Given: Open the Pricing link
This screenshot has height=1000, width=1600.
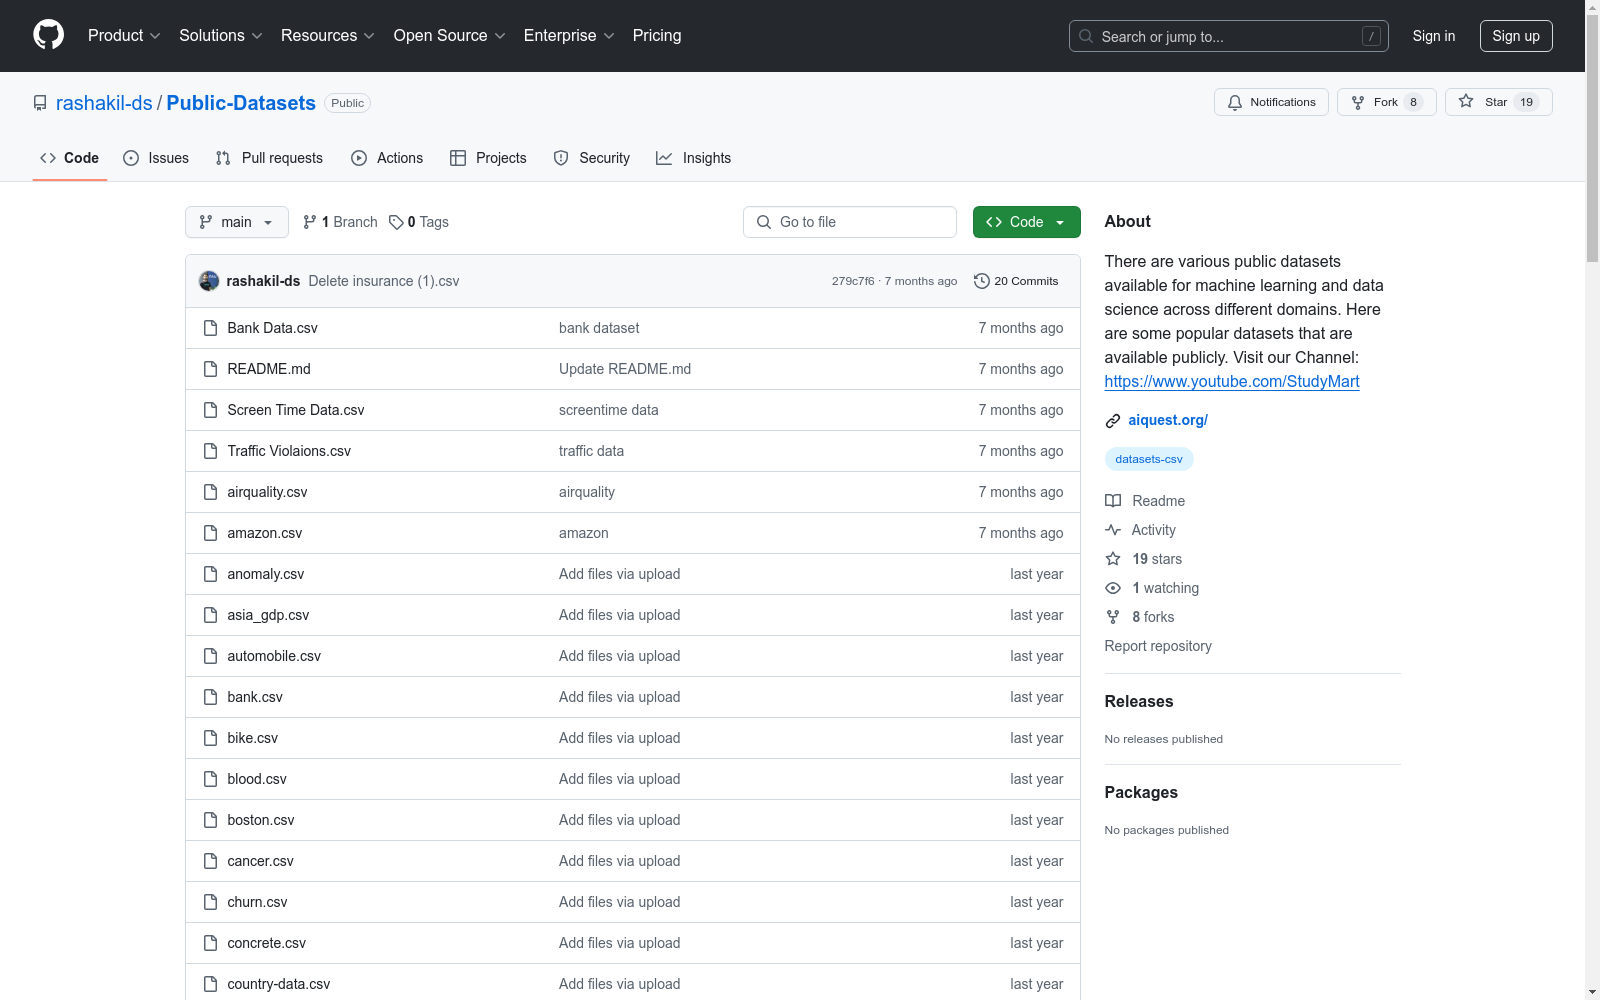Looking at the screenshot, I should [657, 36].
